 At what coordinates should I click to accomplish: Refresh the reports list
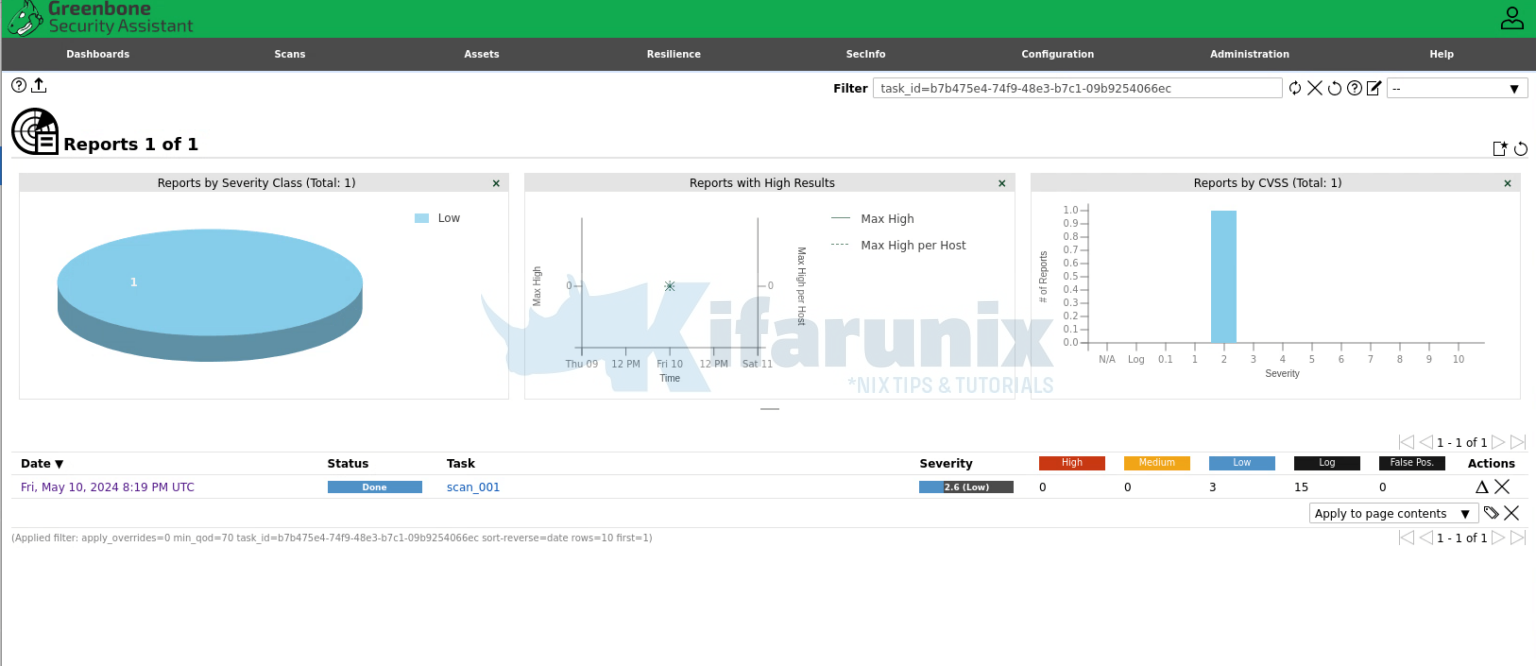[1522, 148]
